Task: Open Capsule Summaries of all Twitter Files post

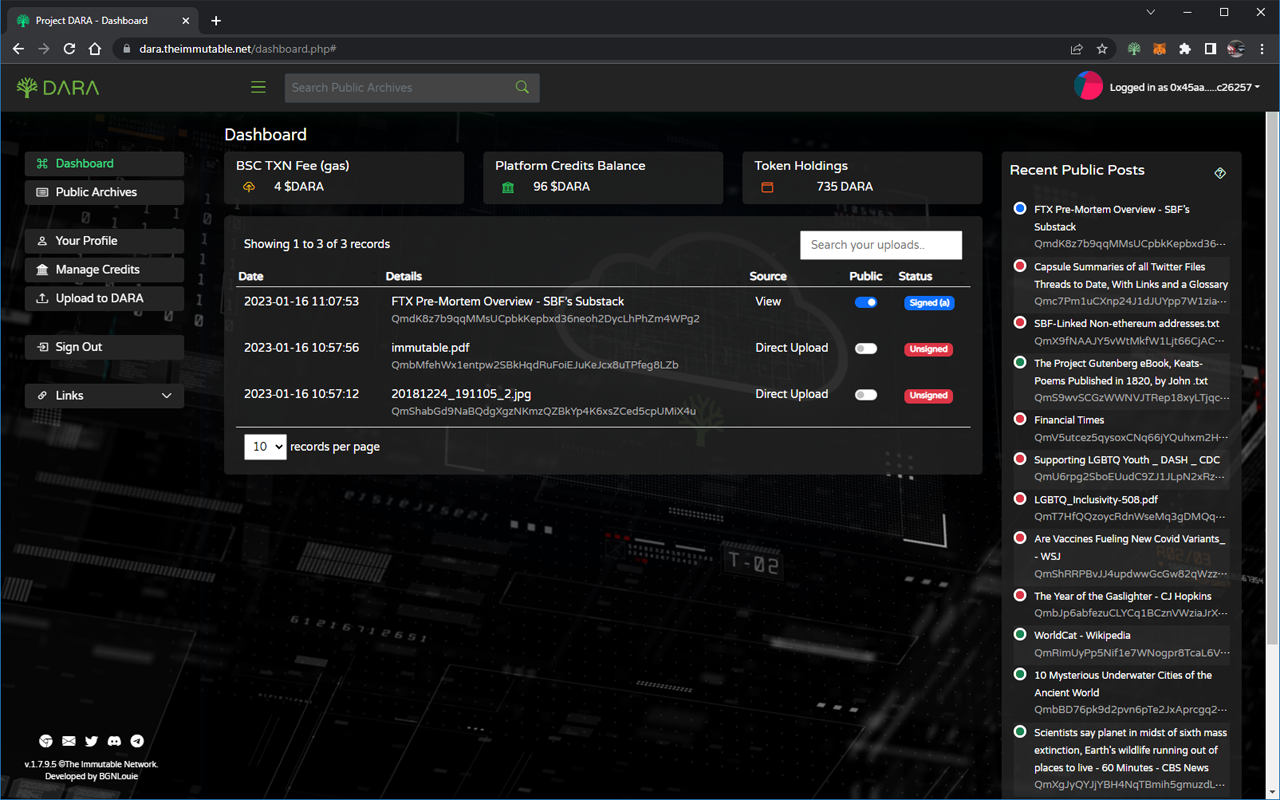Action: (1131, 276)
